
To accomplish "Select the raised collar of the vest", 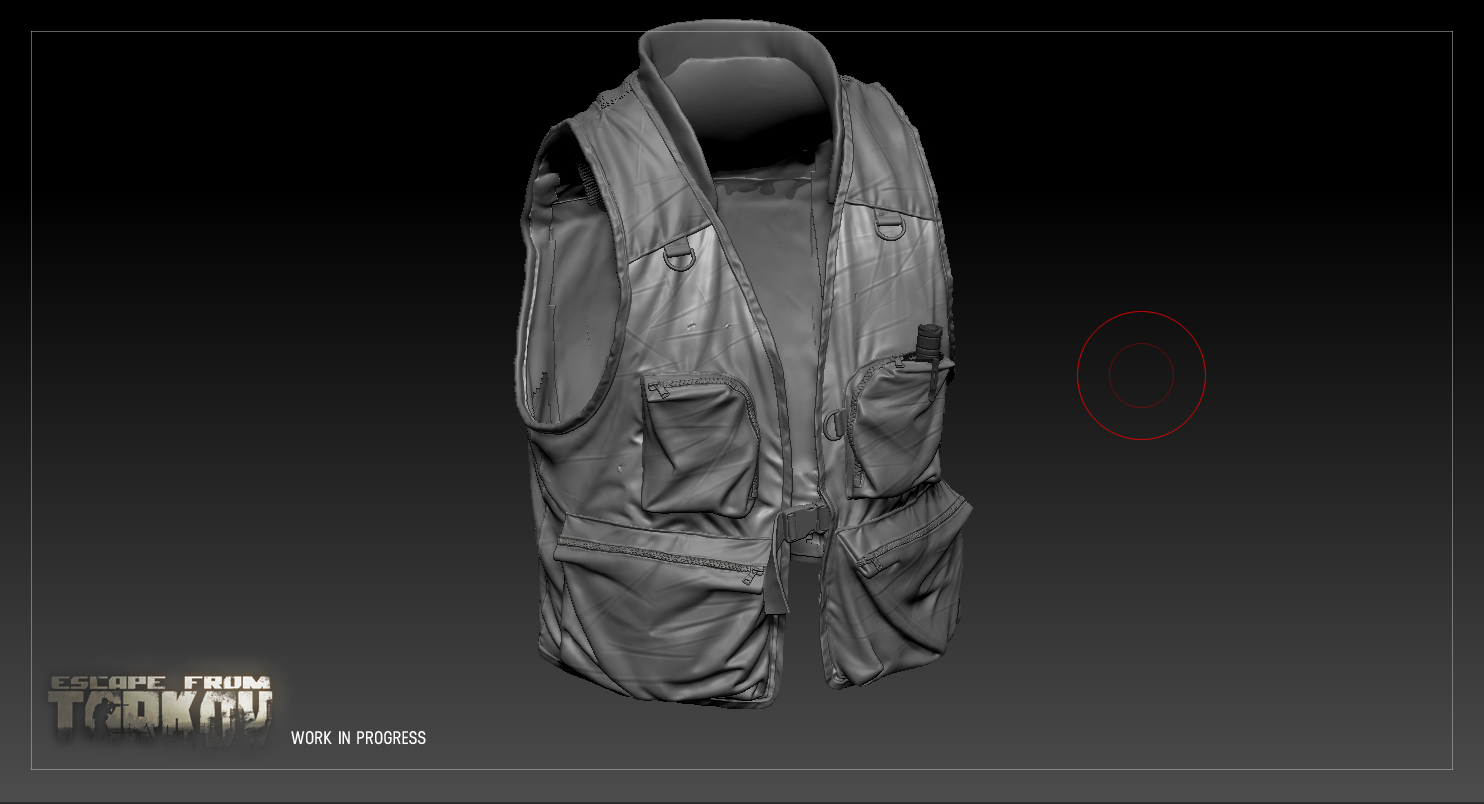I will pyautogui.click(x=738, y=80).
